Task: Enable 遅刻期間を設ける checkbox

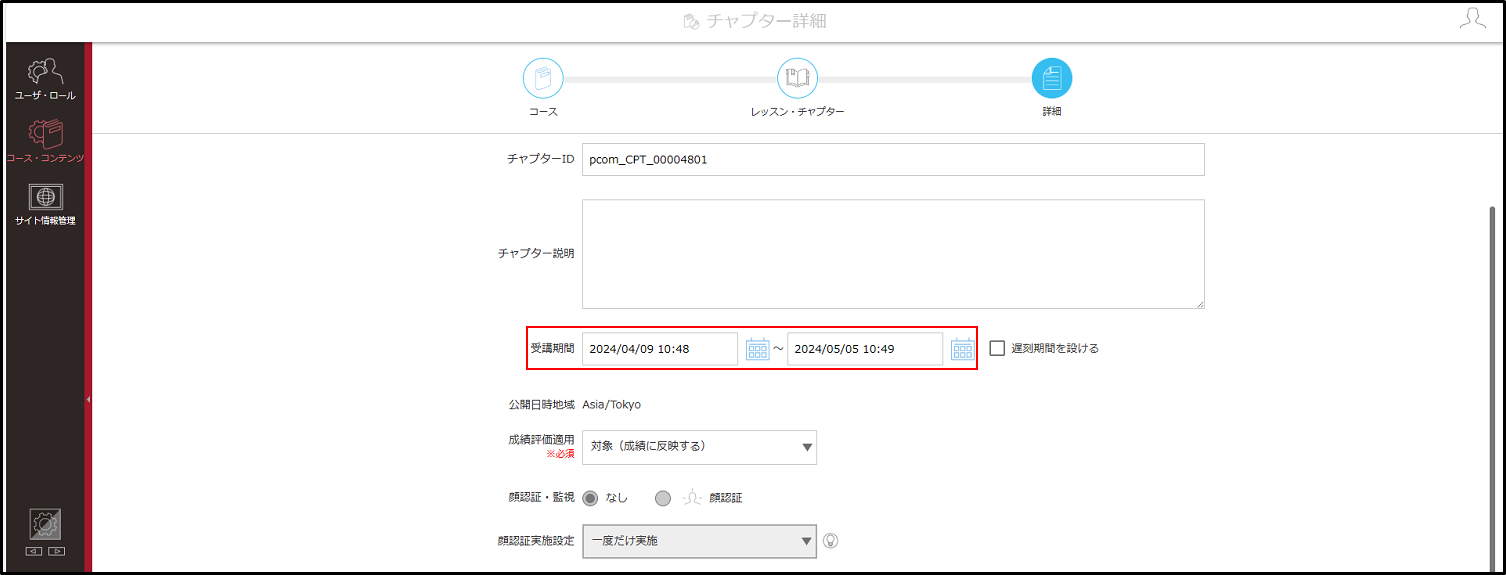Action: 997,348
